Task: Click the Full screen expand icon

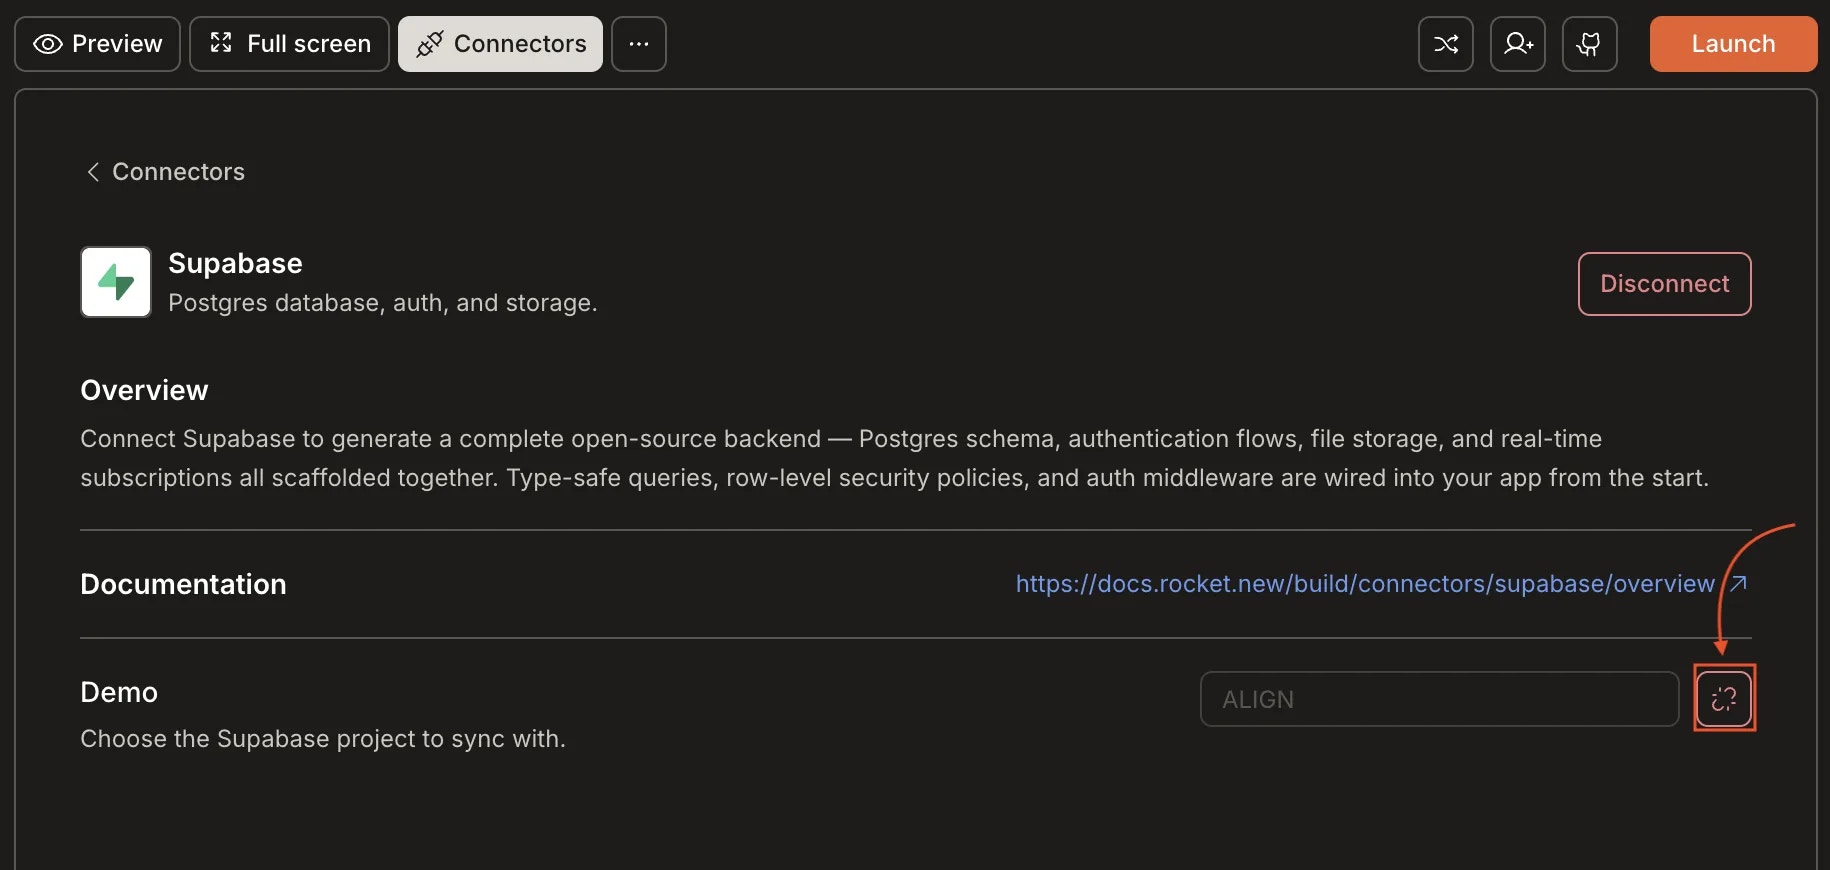Action: pyautogui.click(x=220, y=44)
